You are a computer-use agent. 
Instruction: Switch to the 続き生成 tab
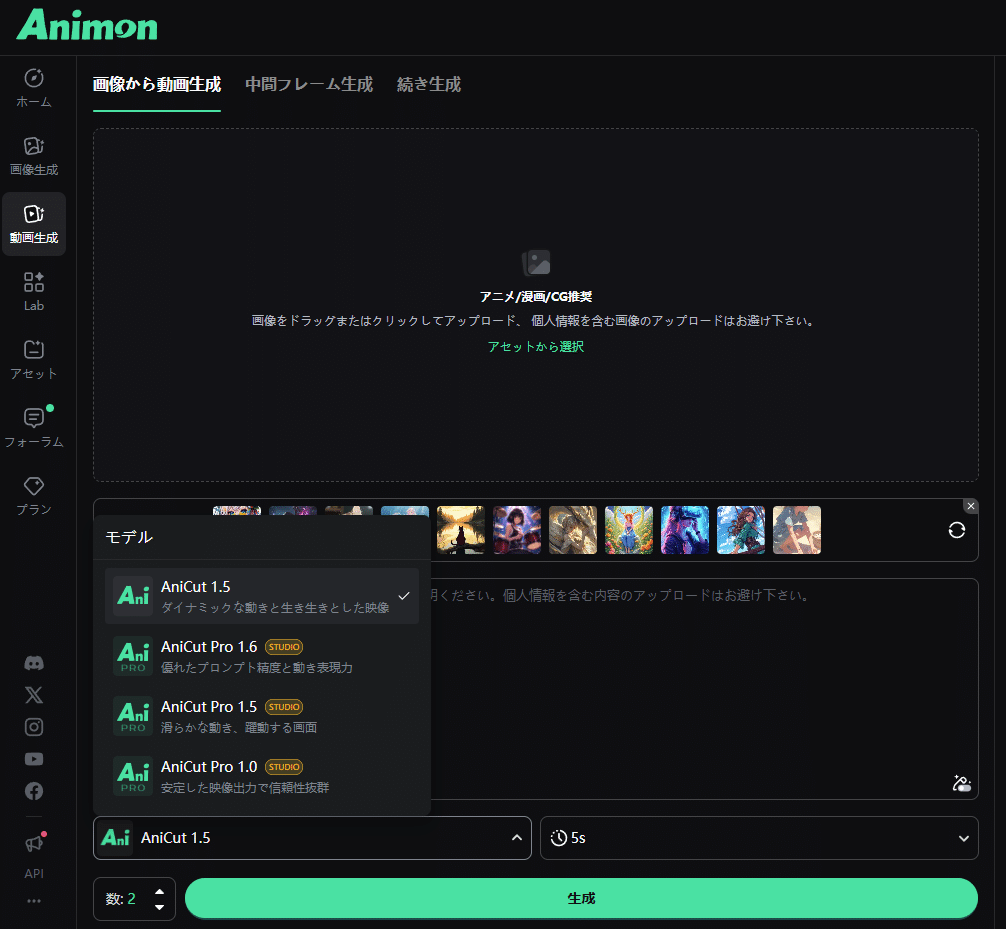click(x=428, y=85)
